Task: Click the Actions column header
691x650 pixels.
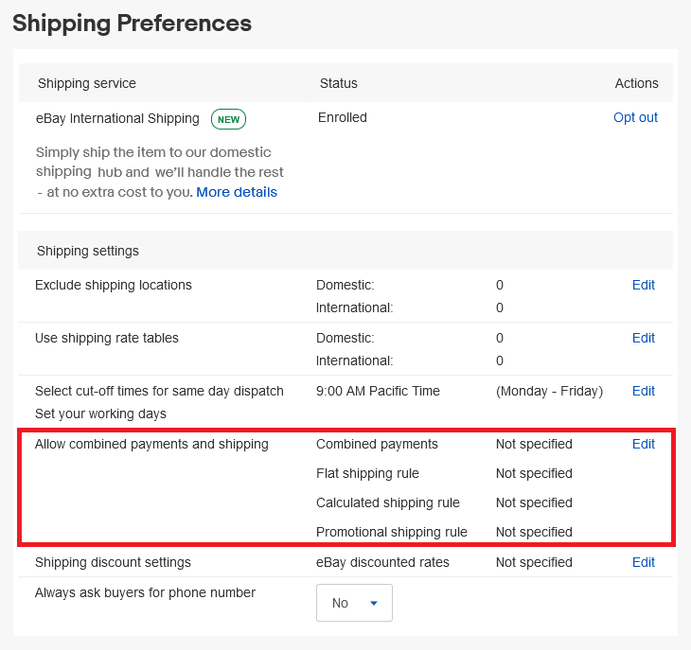Action: (x=636, y=83)
